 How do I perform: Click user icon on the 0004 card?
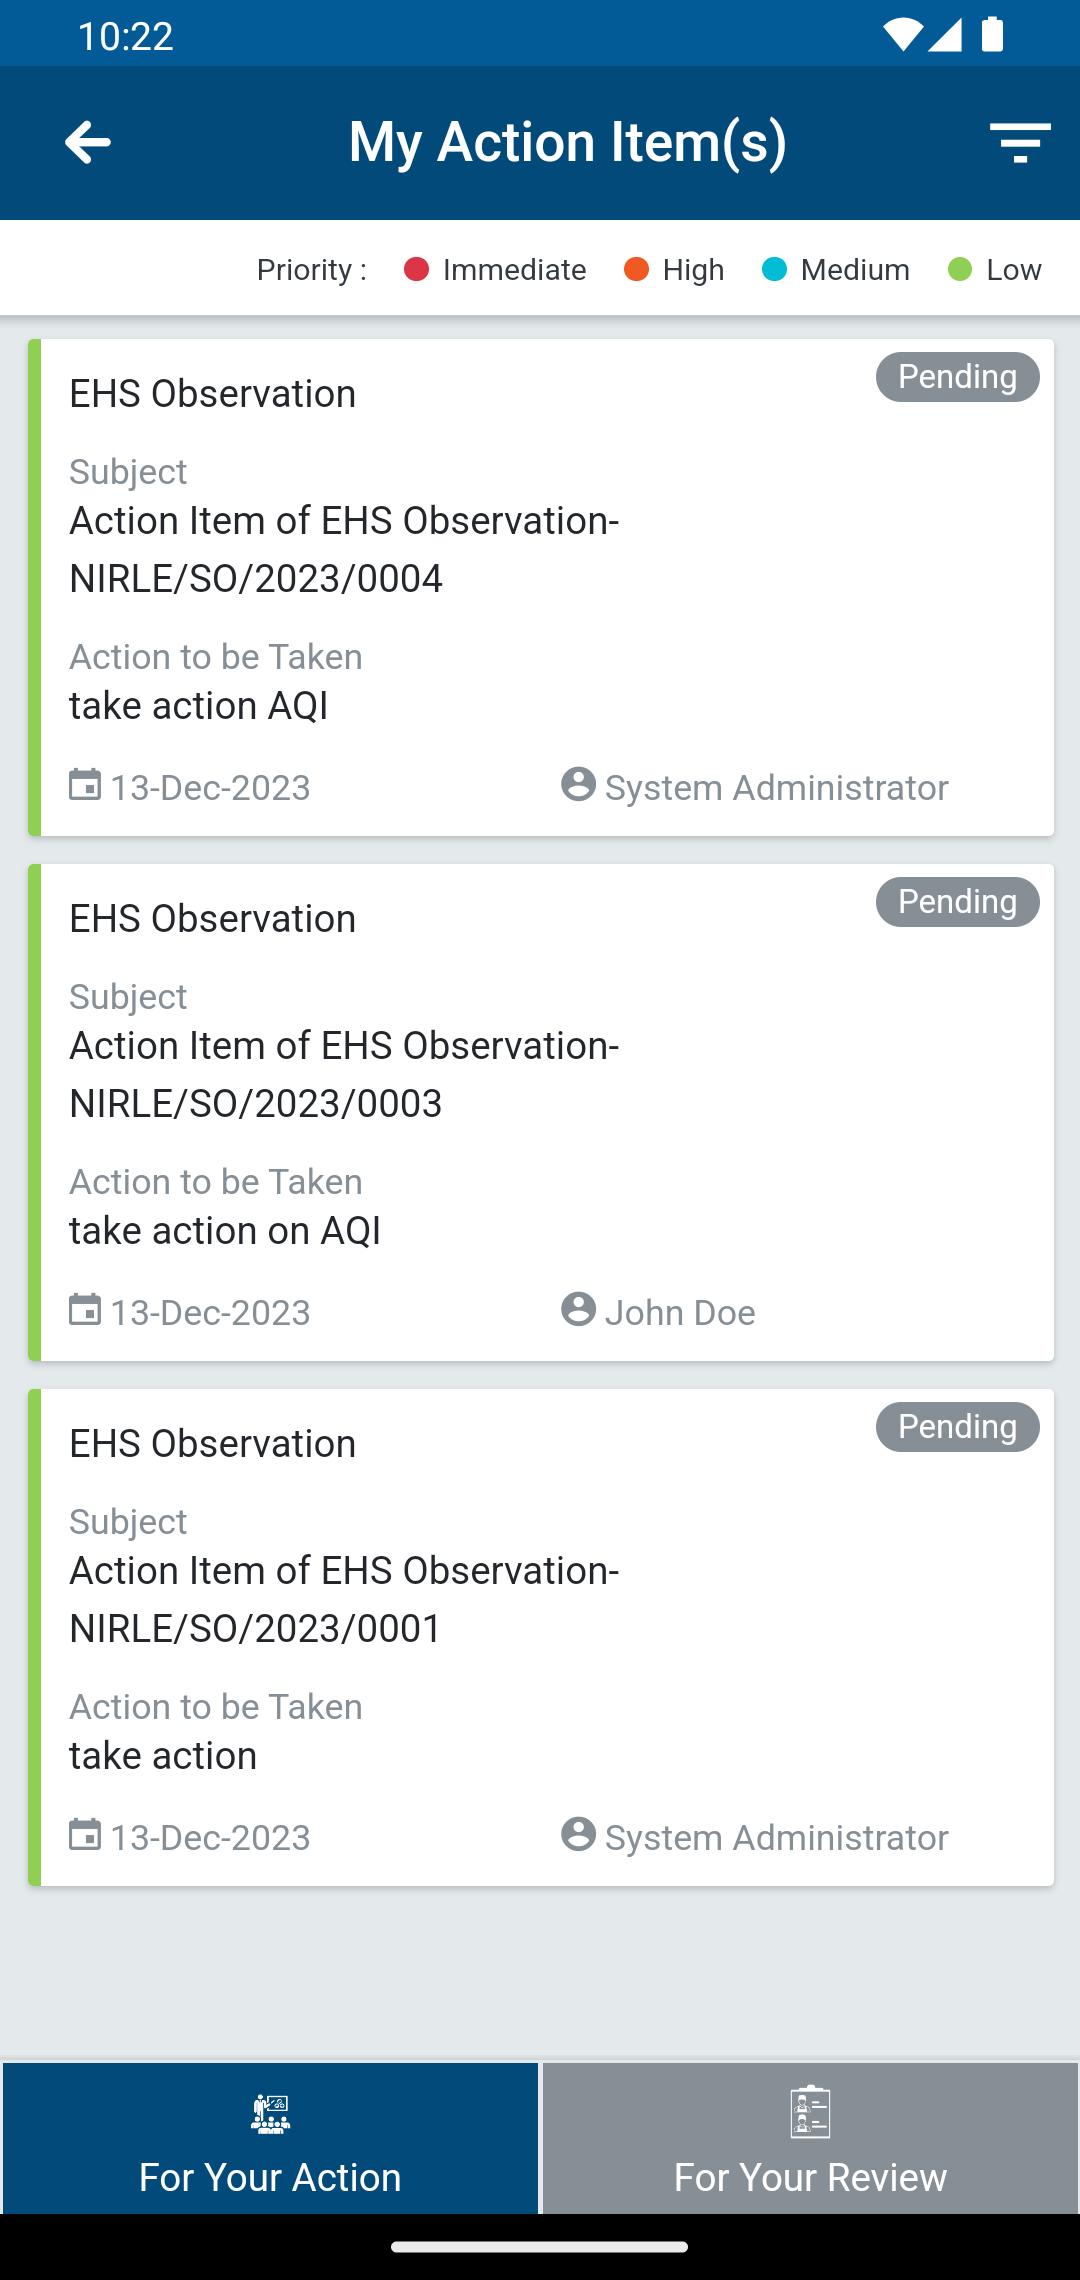point(578,784)
